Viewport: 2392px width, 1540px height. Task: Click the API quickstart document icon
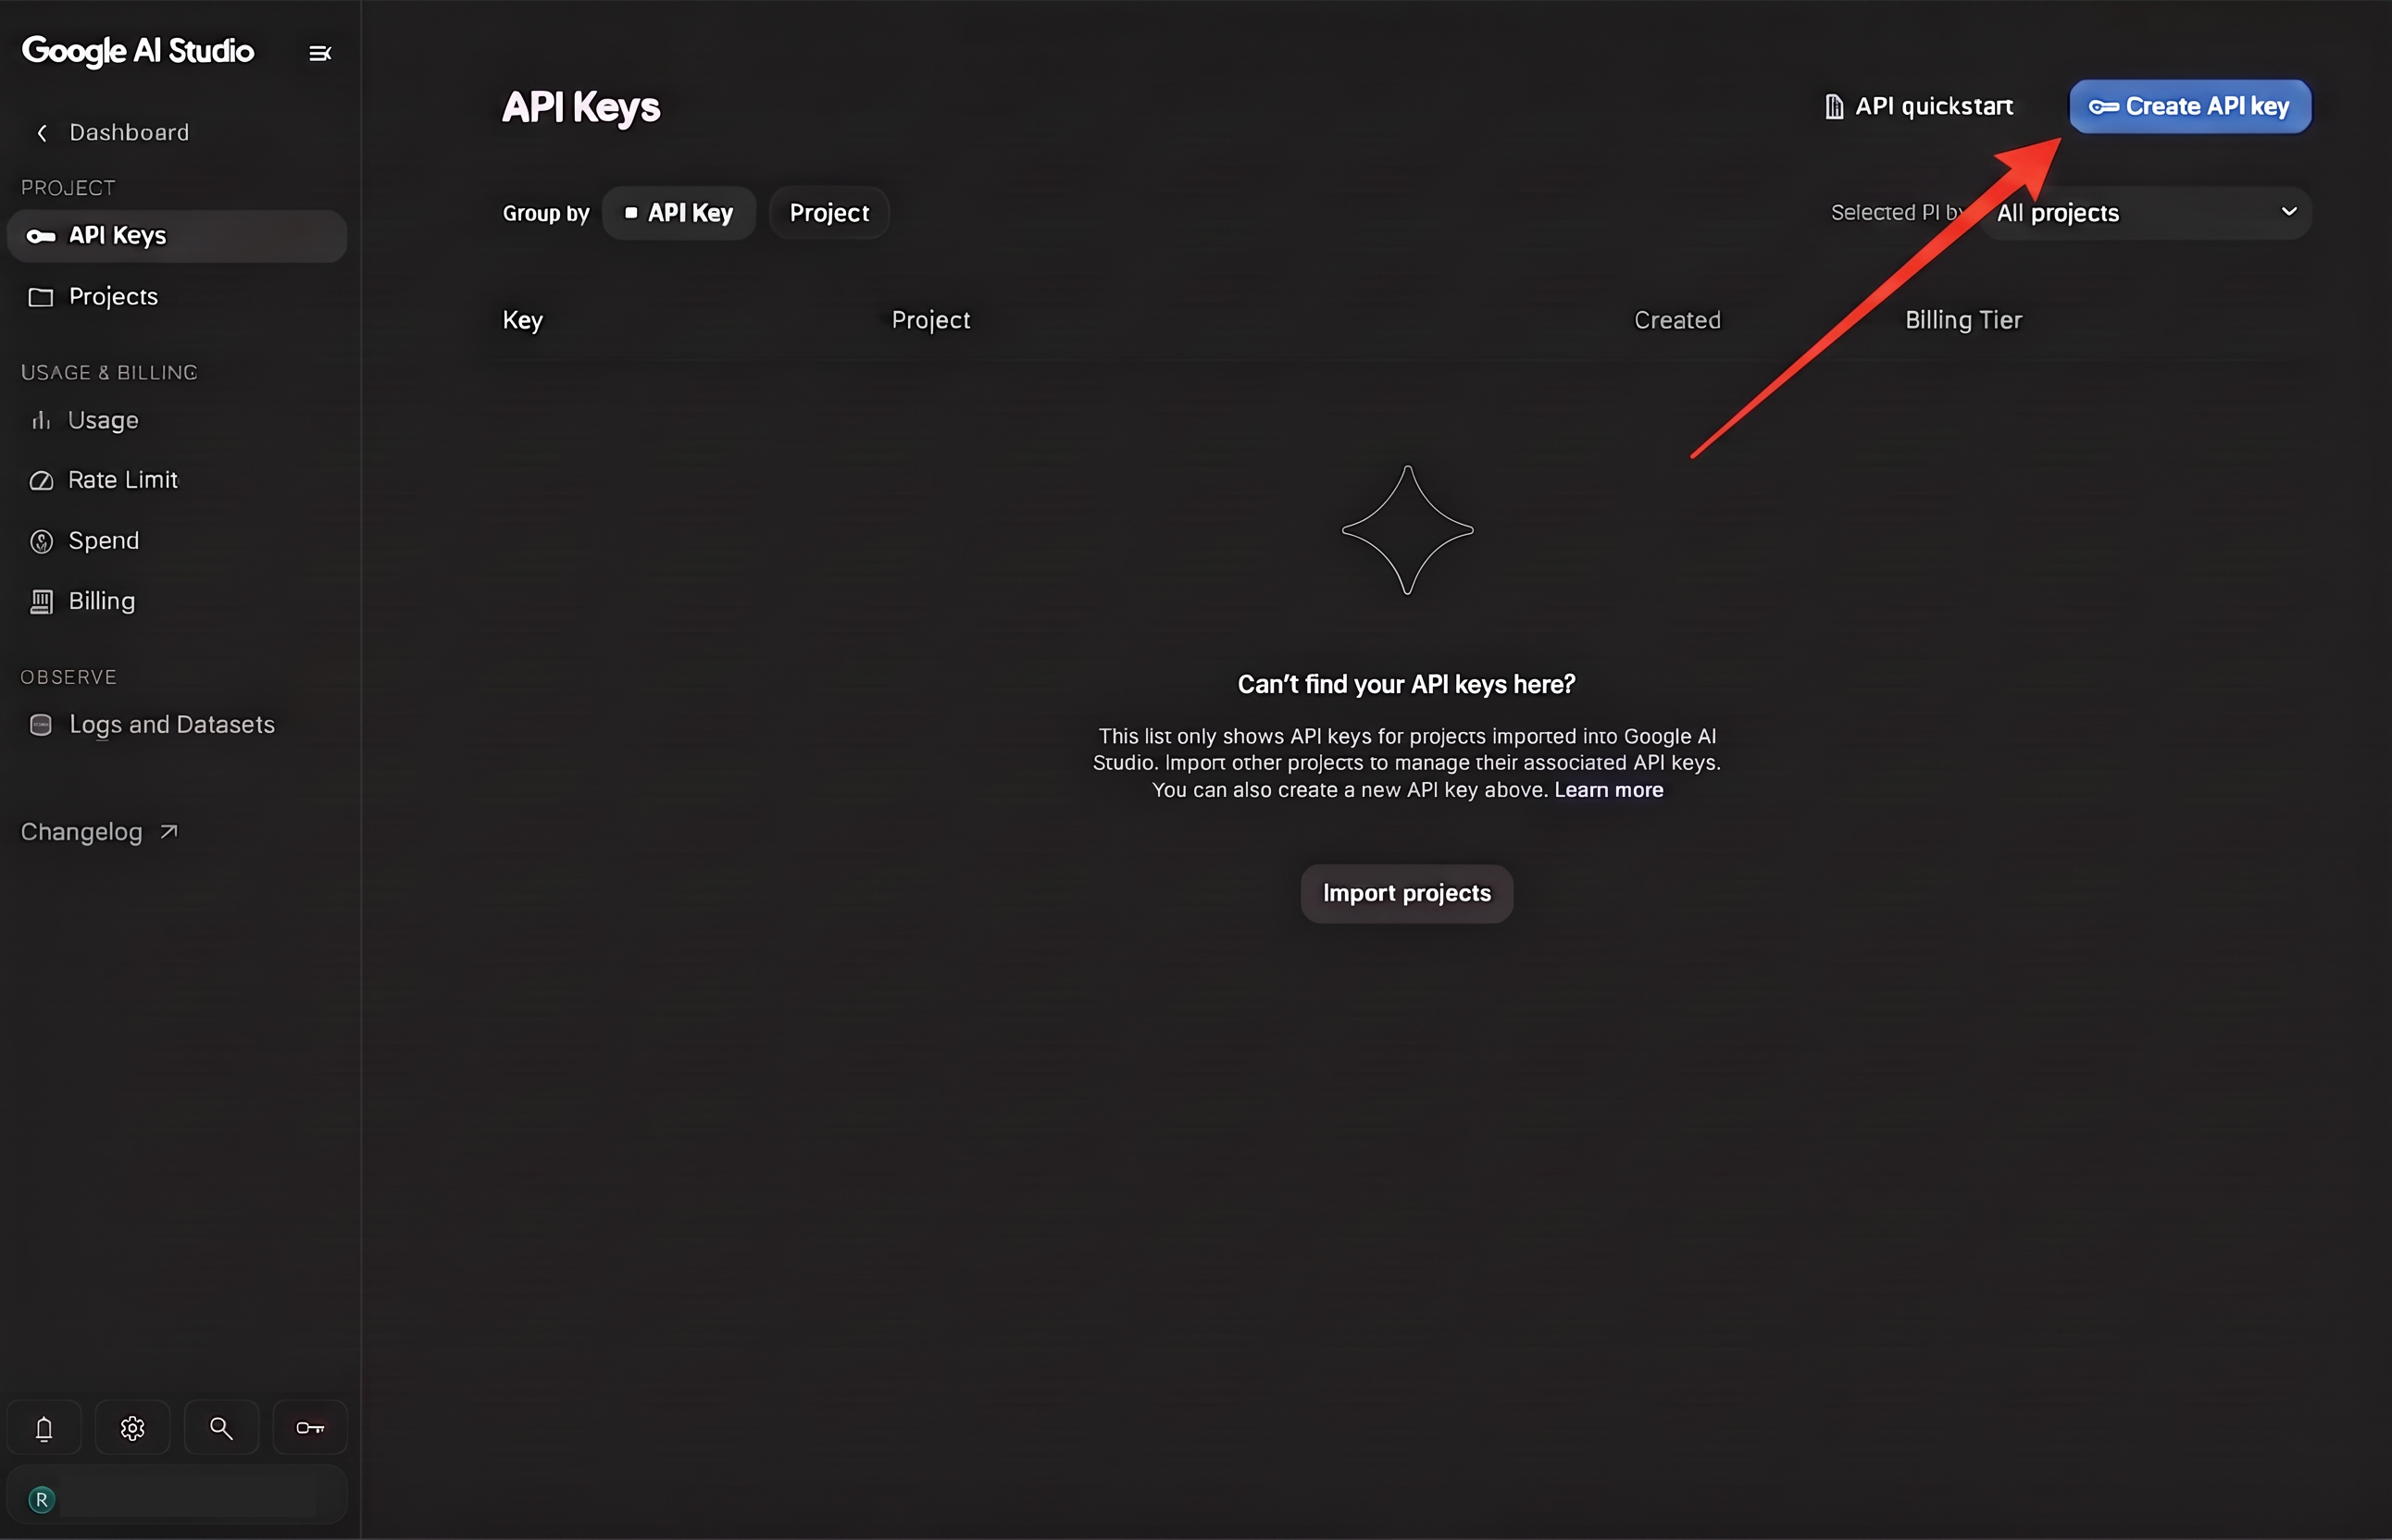pyautogui.click(x=1834, y=107)
